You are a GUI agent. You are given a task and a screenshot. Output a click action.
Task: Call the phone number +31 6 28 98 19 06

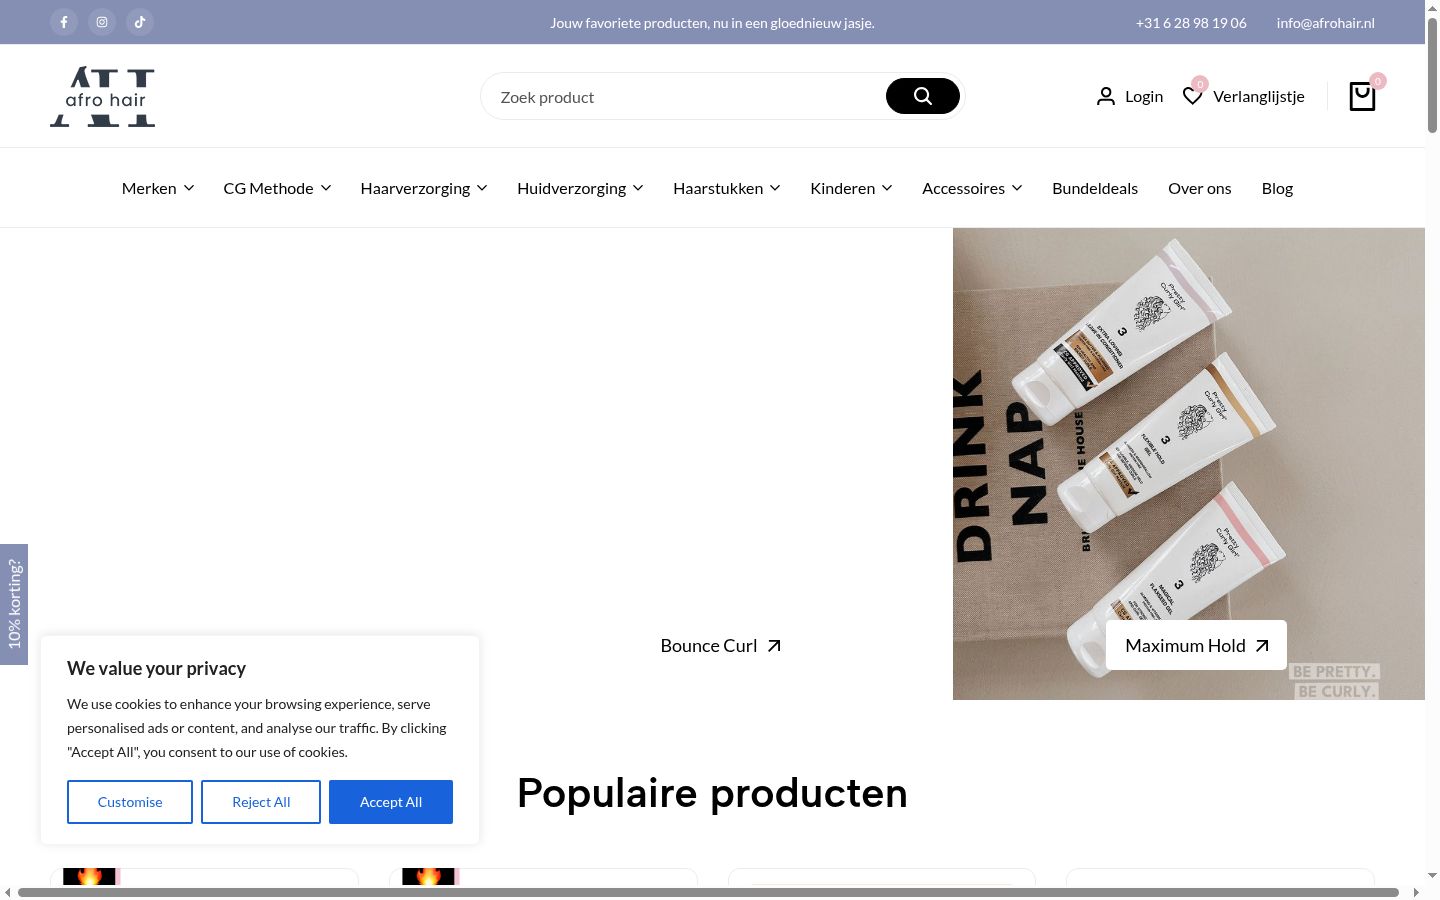click(x=1191, y=22)
